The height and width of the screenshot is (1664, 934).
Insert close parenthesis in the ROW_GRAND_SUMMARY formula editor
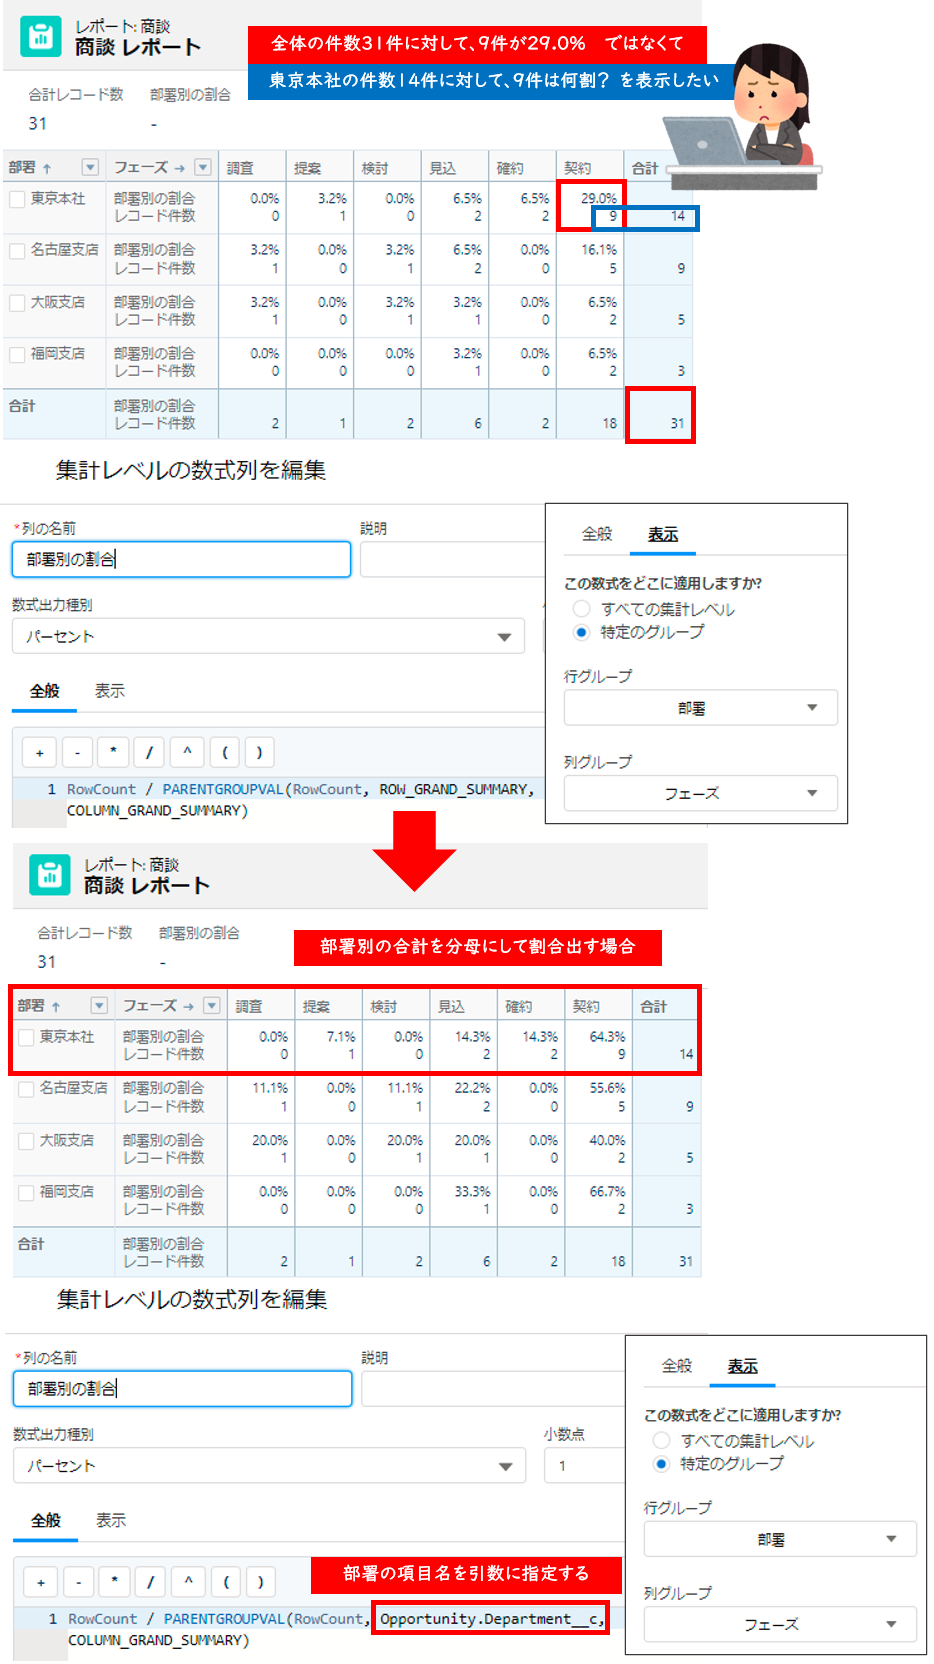[260, 752]
